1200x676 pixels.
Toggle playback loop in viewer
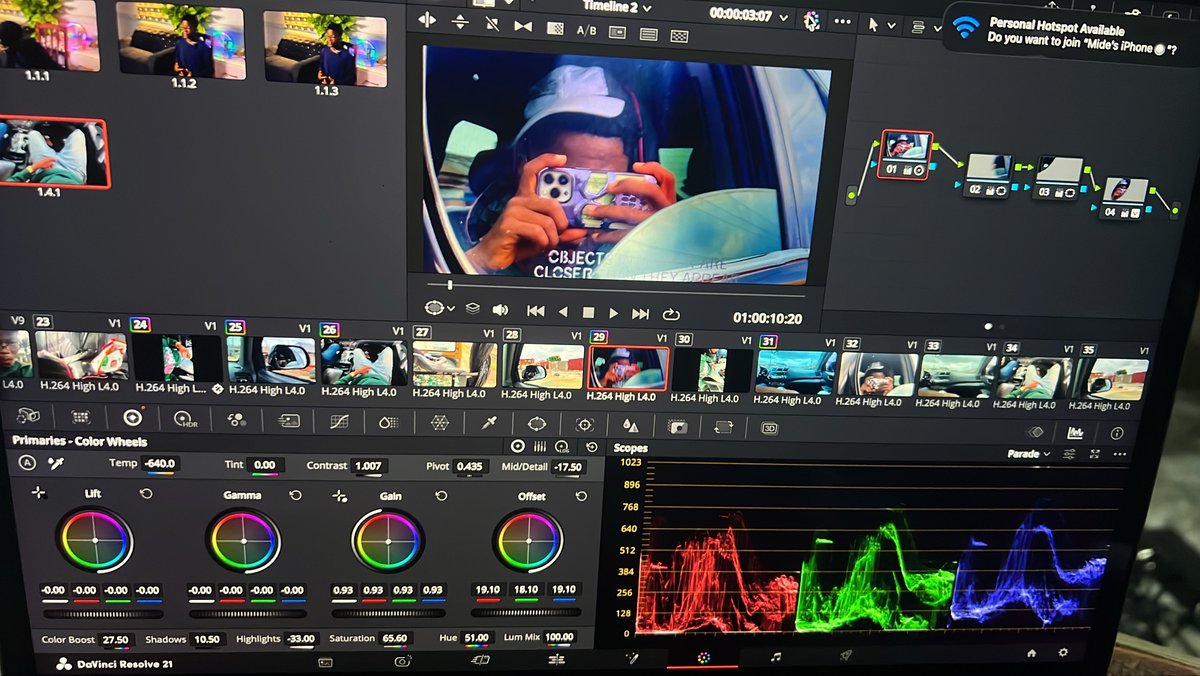[670, 313]
